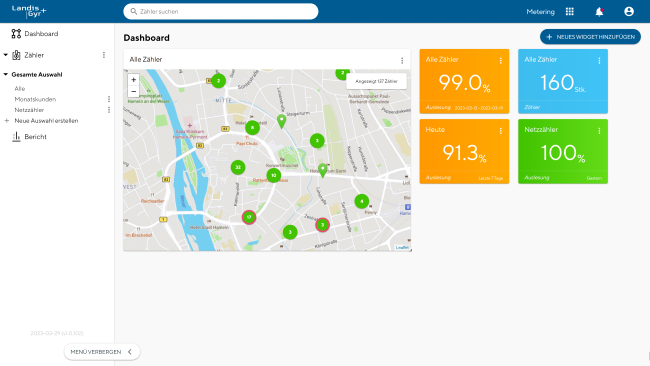Open options menu for Zähler
This screenshot has width=650, height=366.
(104, 55)
